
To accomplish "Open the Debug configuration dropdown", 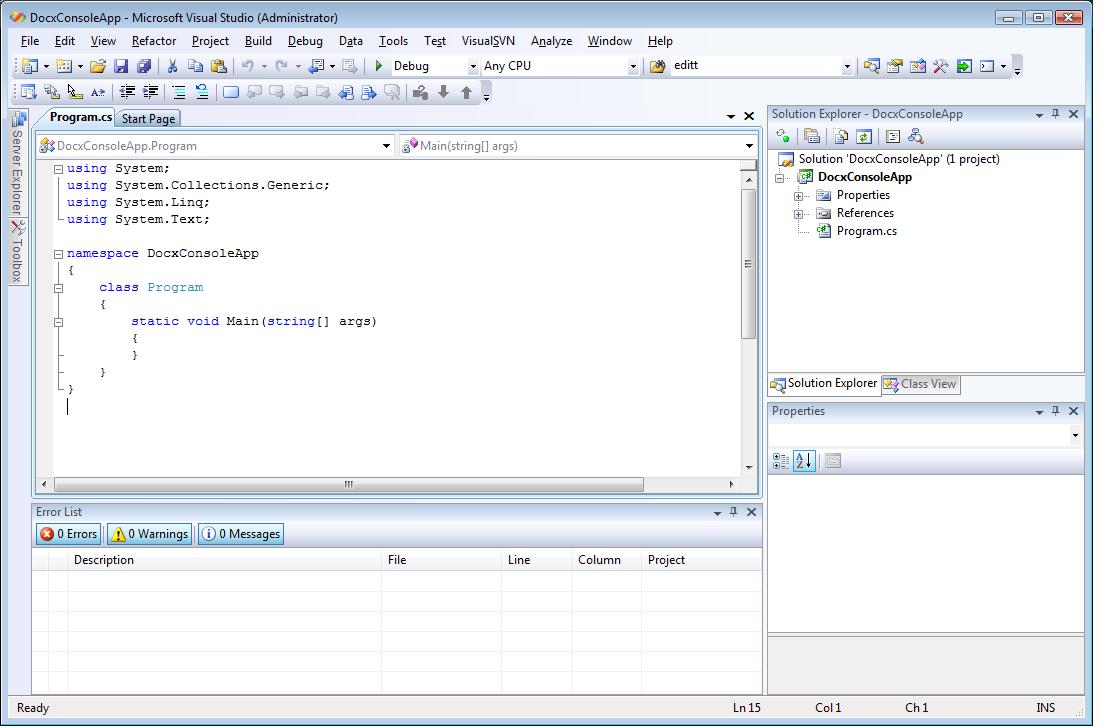I will click(473, 66).
